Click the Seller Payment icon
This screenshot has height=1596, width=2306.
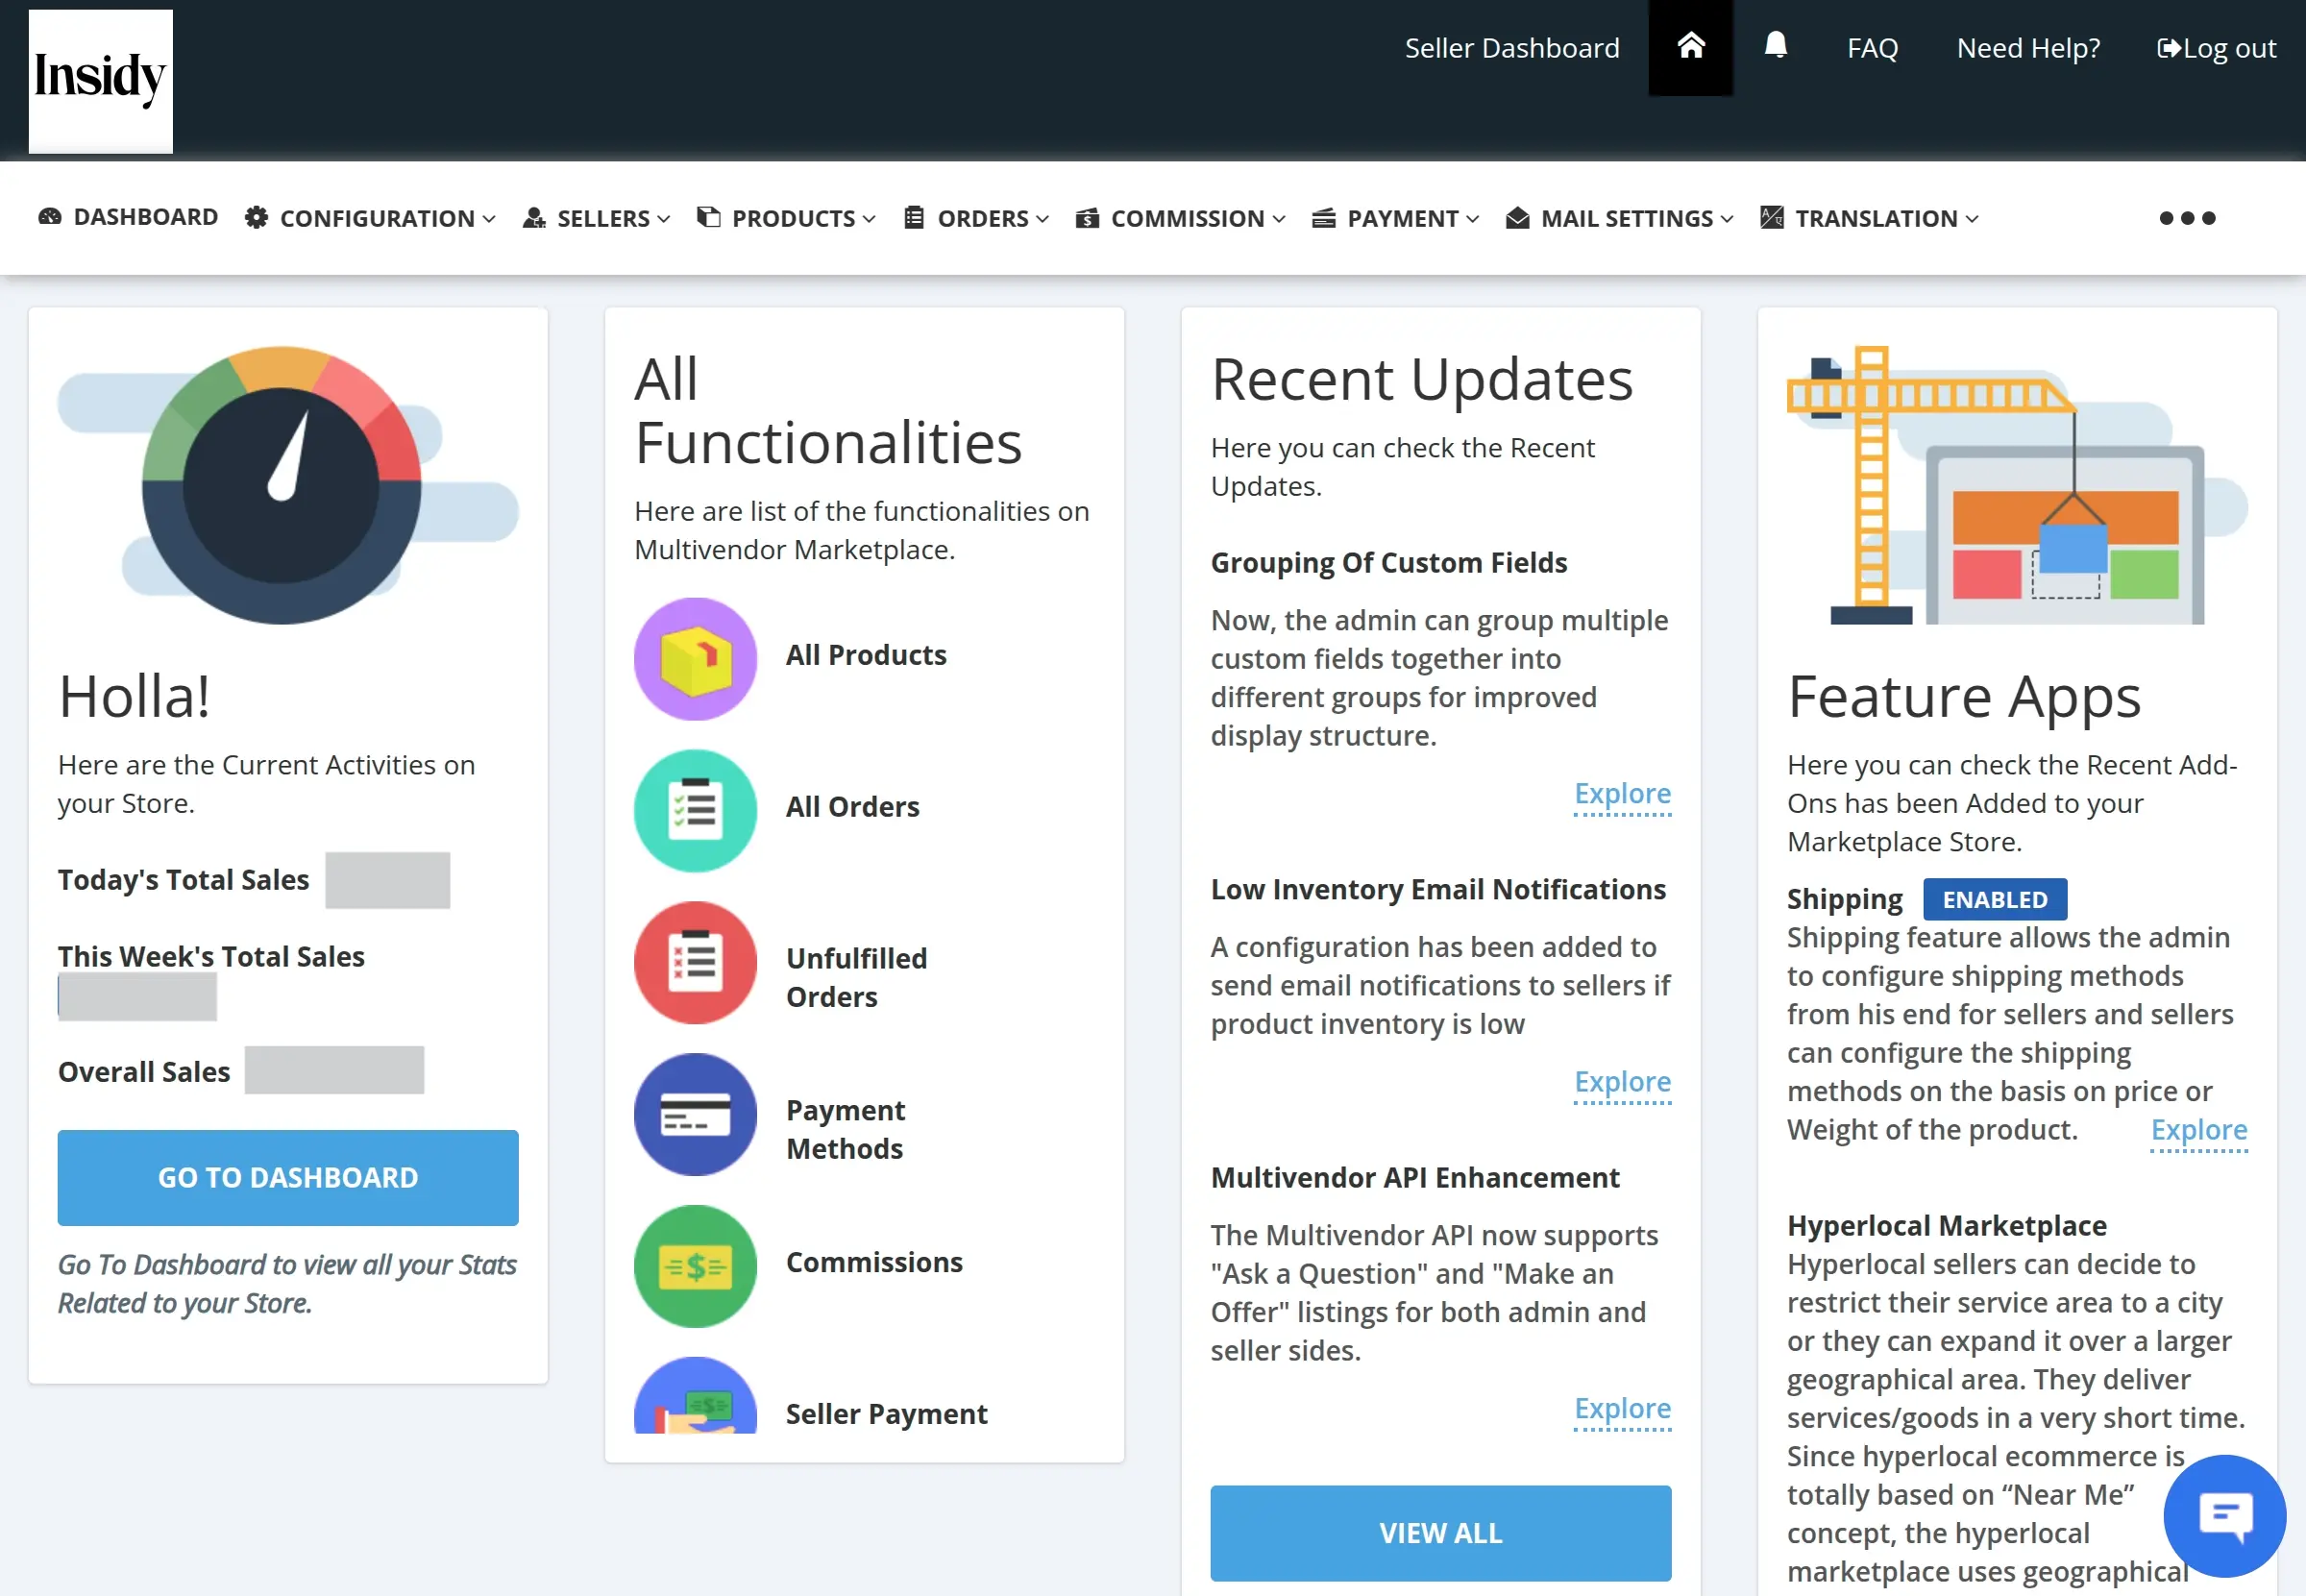pyautogui.click(x=695, y=1400)
